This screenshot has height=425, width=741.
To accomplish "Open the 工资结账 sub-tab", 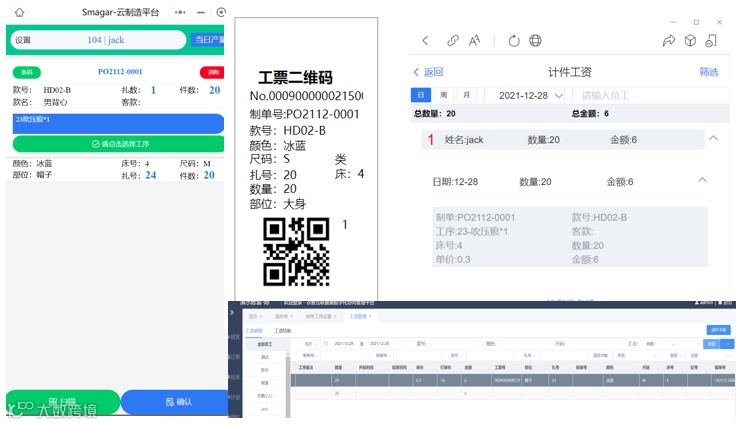I will (x=283, y=331).
